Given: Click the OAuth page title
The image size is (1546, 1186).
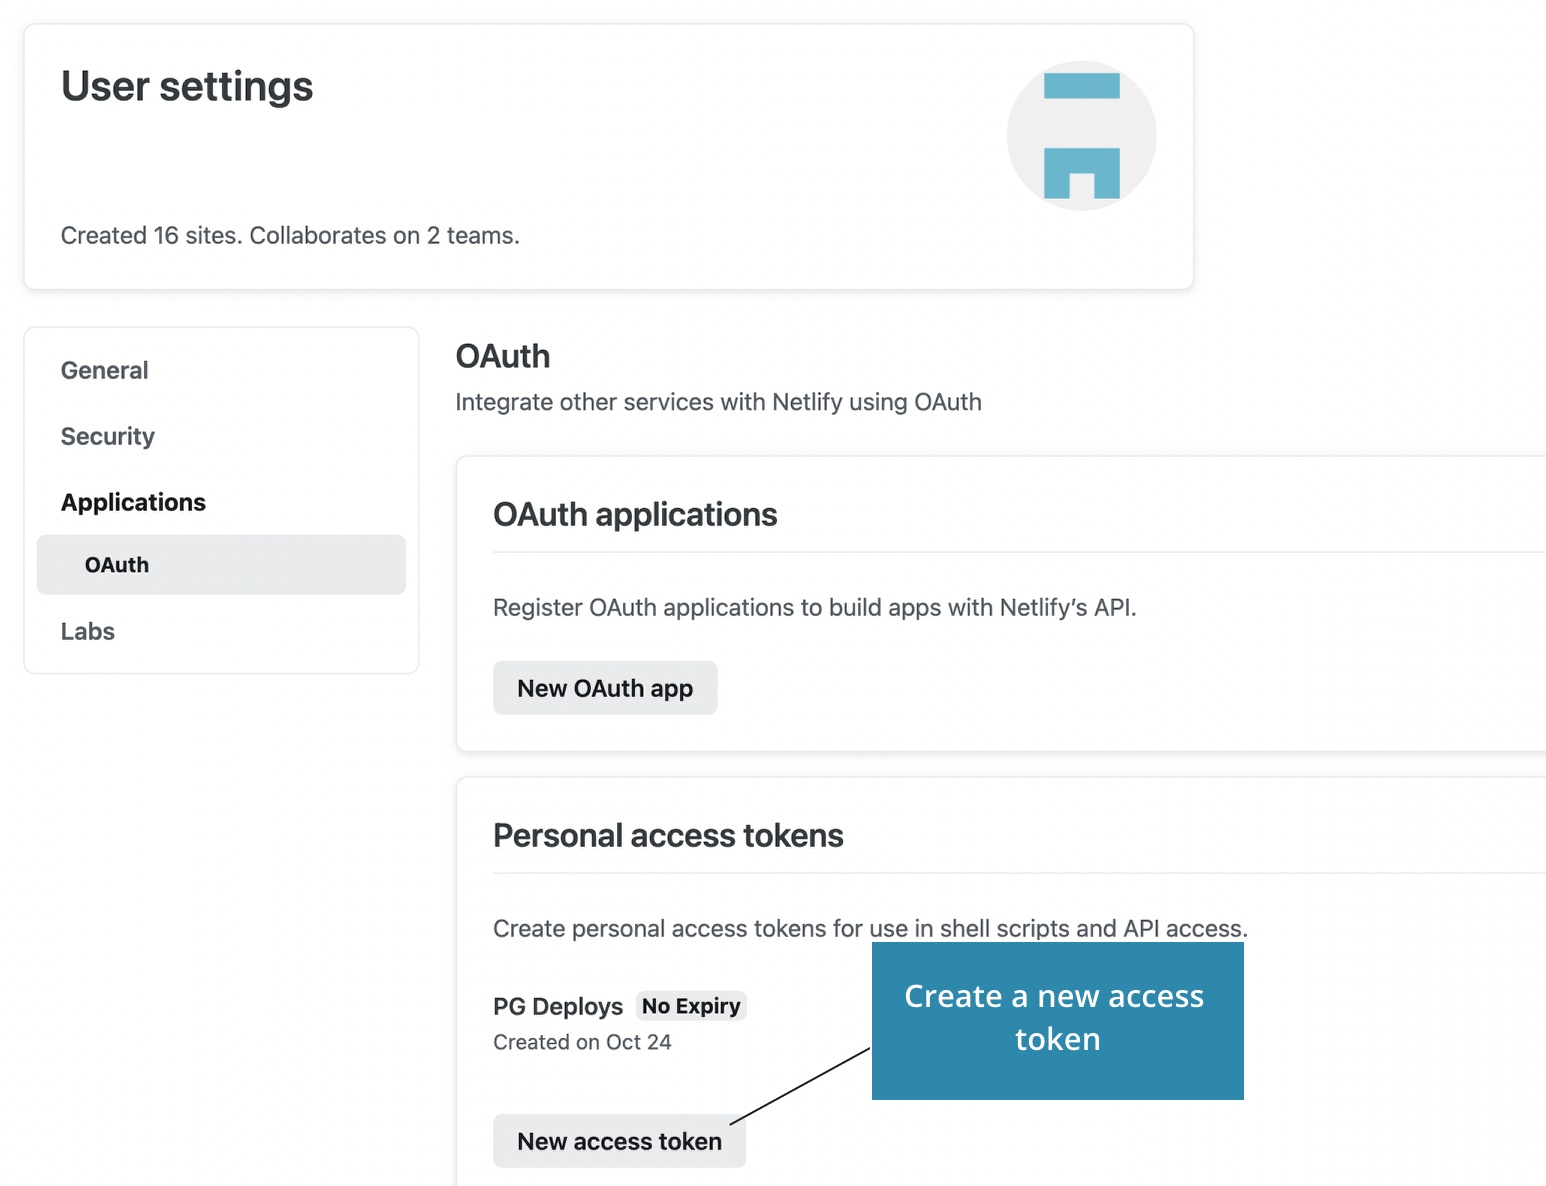Looking at the screenshot, I should (x=503, y=356).
